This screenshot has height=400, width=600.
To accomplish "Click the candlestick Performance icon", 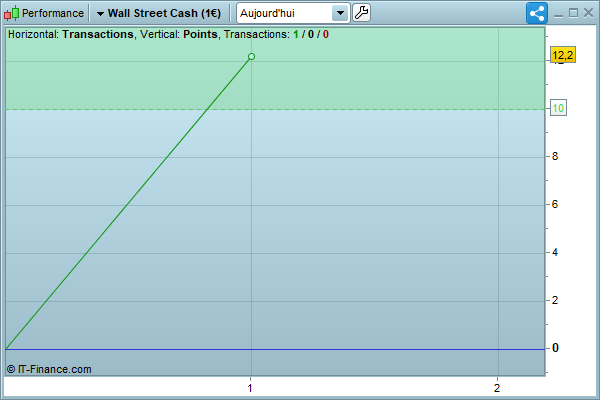I will click(x=11, y=13).
